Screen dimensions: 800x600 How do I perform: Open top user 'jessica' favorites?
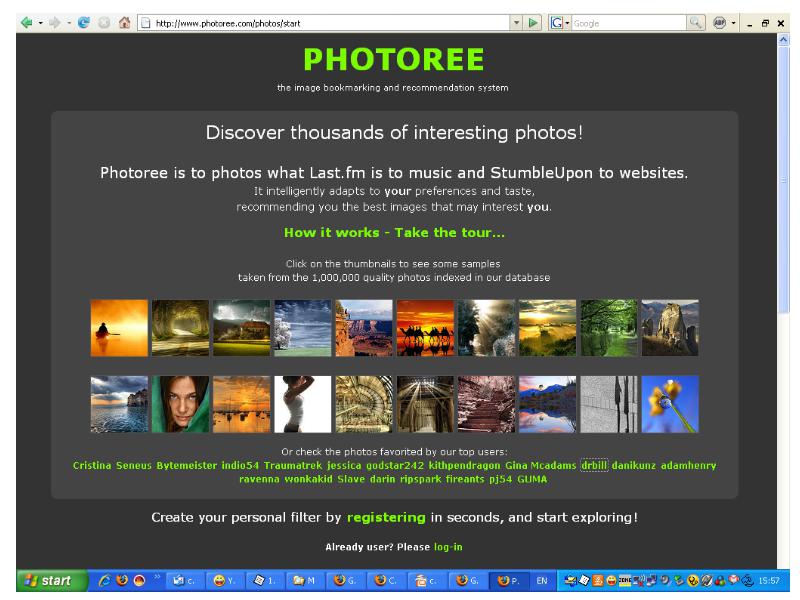344,465
